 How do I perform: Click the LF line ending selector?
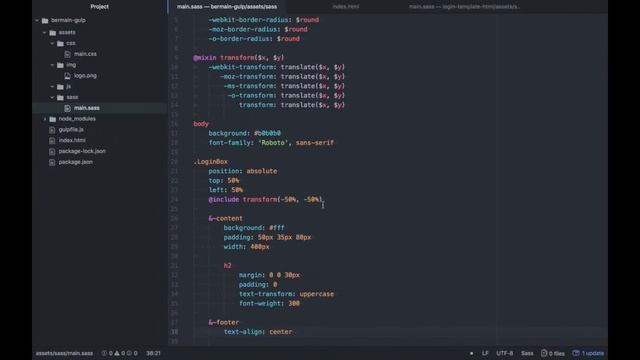[485, 353]
